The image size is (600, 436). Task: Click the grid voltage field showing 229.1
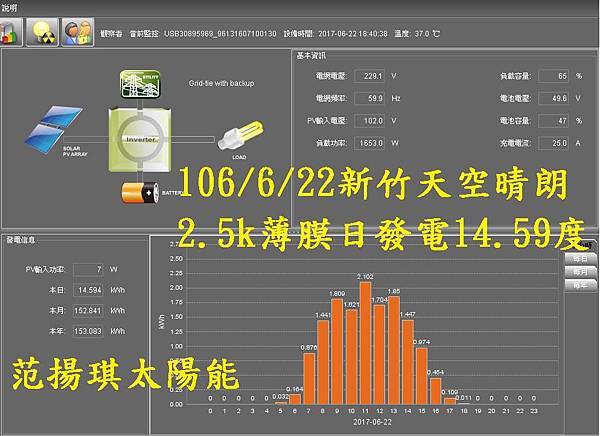(x=370, y=76)
